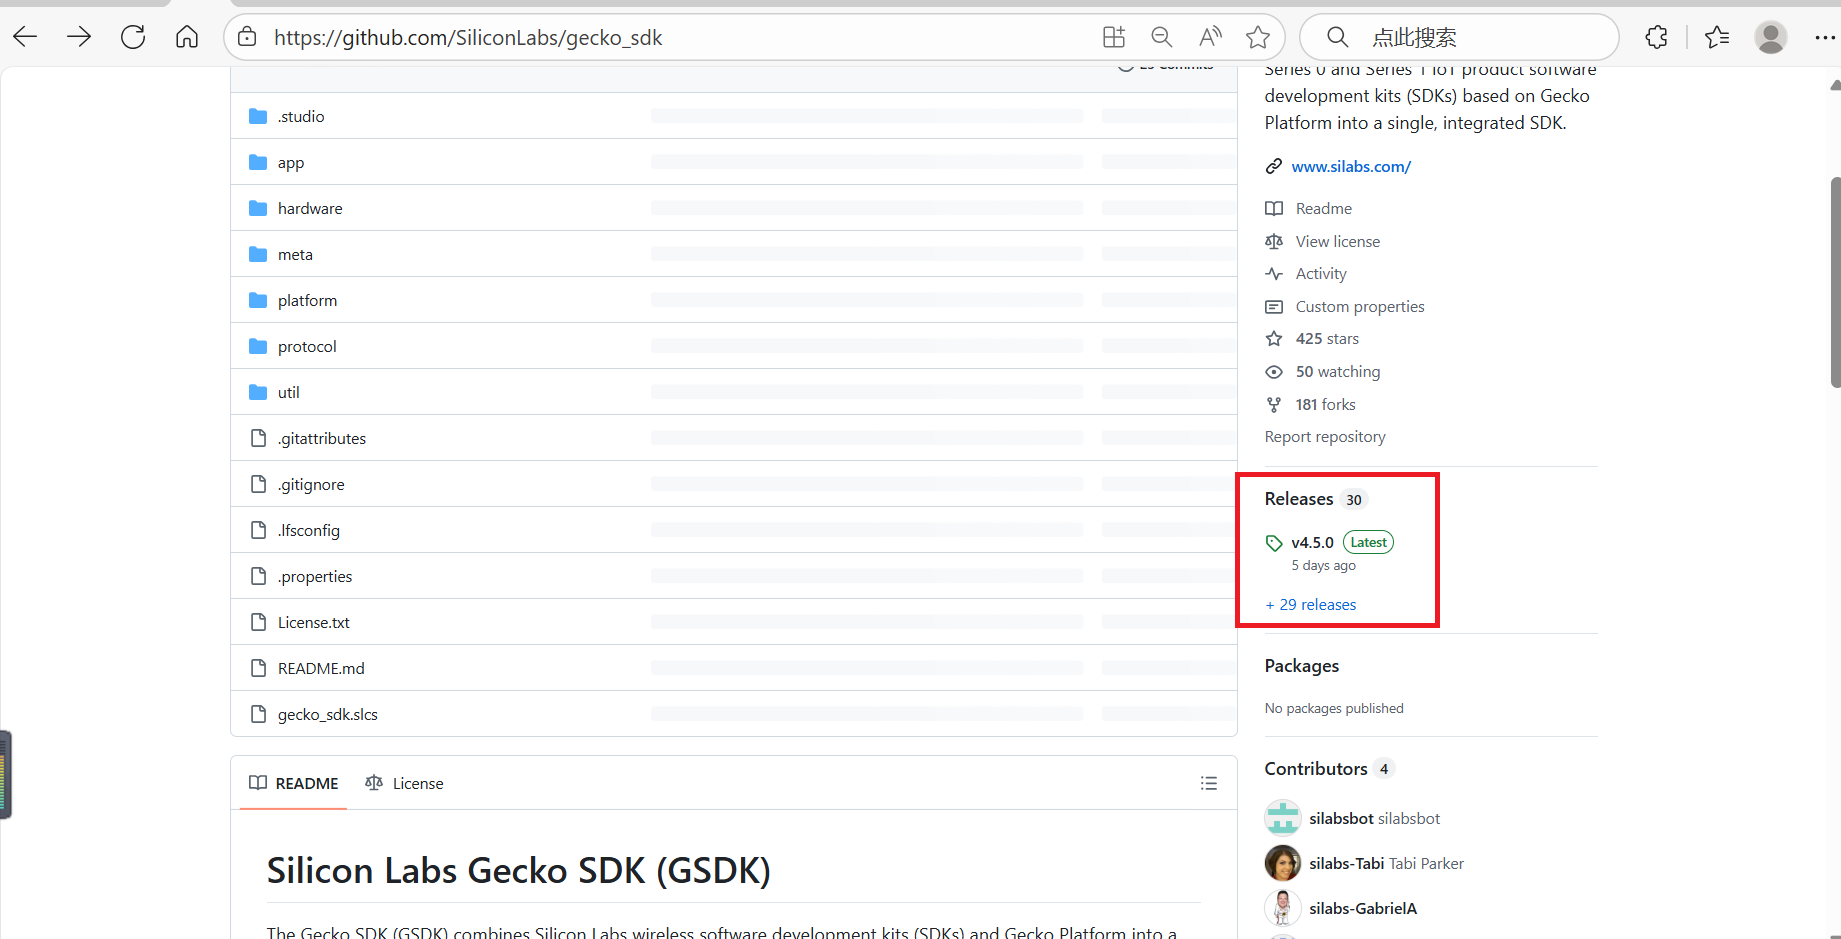Open the platform folder

(307, 300)
